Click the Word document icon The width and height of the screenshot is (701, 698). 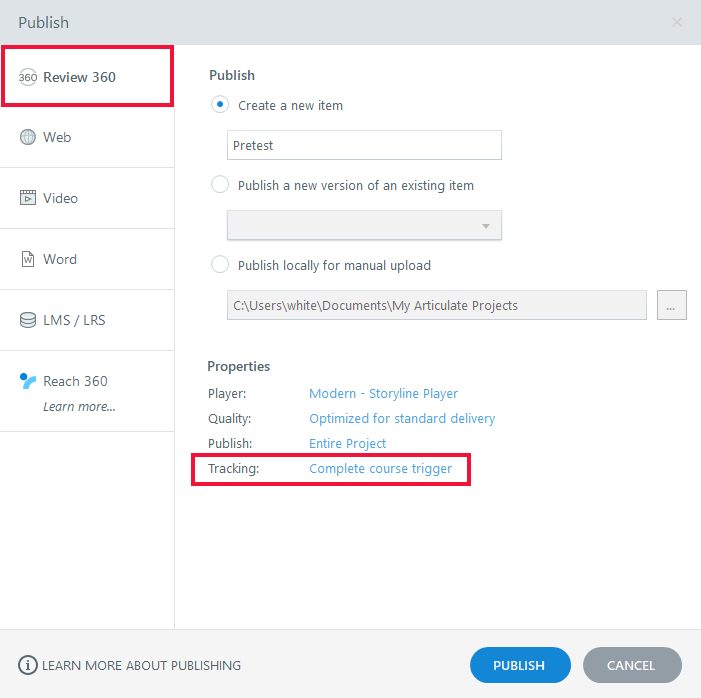pos(28,259)
